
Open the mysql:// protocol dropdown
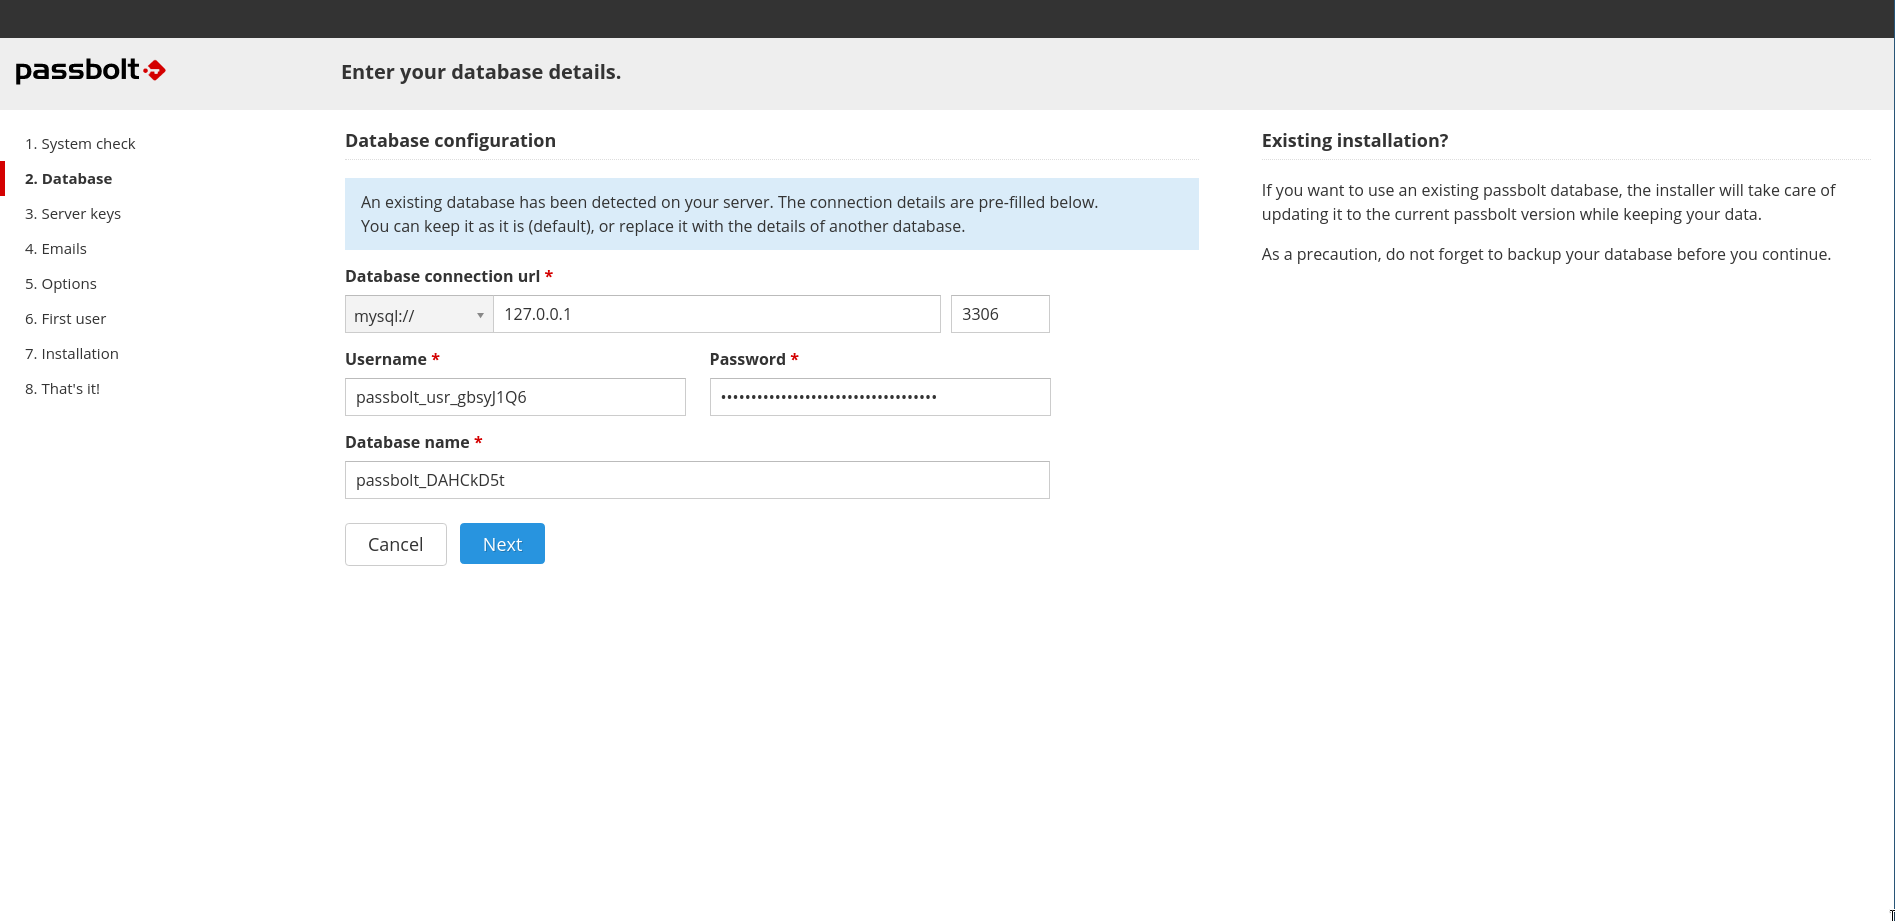tap(419, 314)
